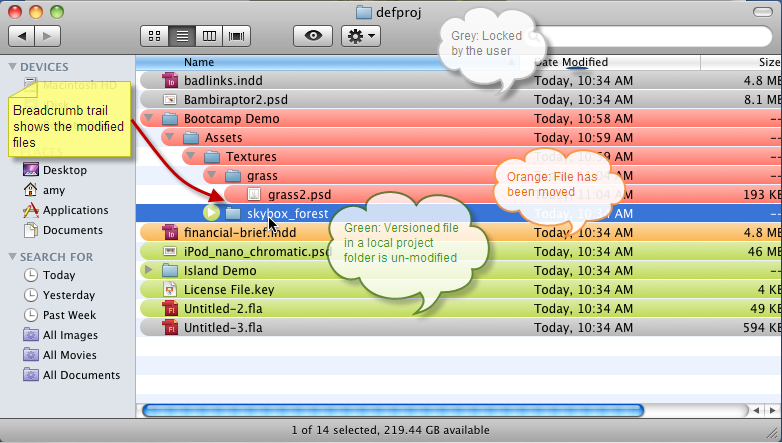
Task: Expand the Island Demo folder
Action: (148, 270)
